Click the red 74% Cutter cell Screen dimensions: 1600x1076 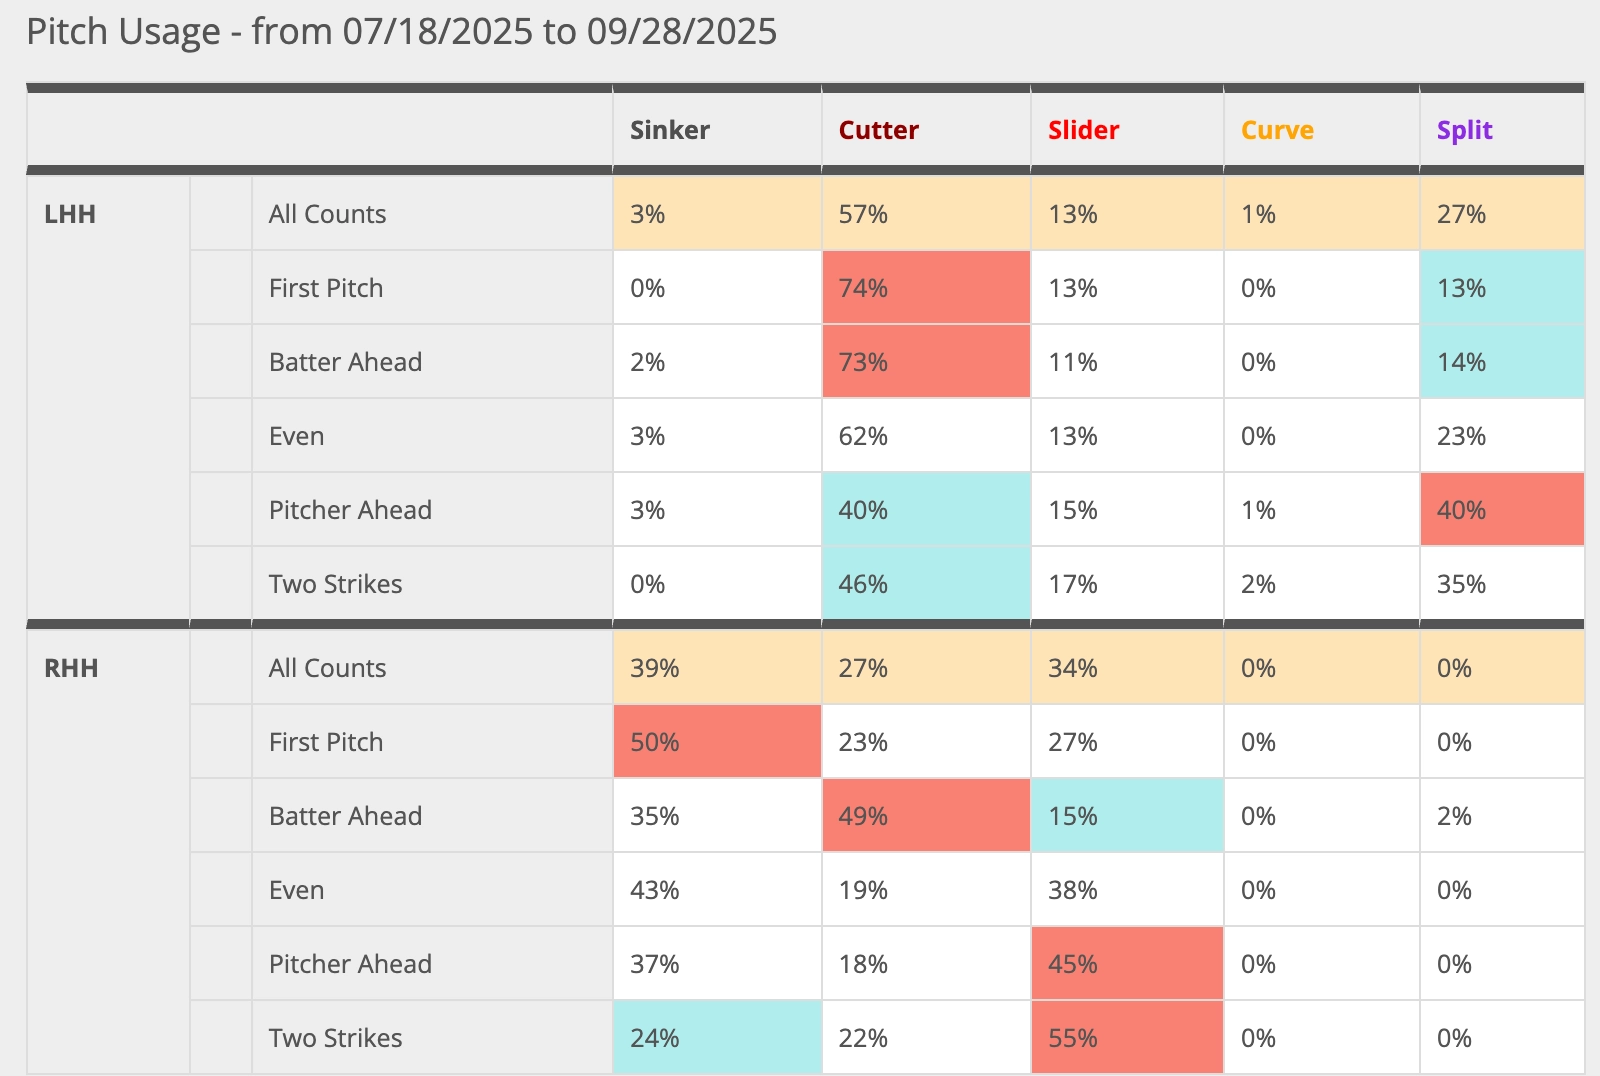click(925, 288)
